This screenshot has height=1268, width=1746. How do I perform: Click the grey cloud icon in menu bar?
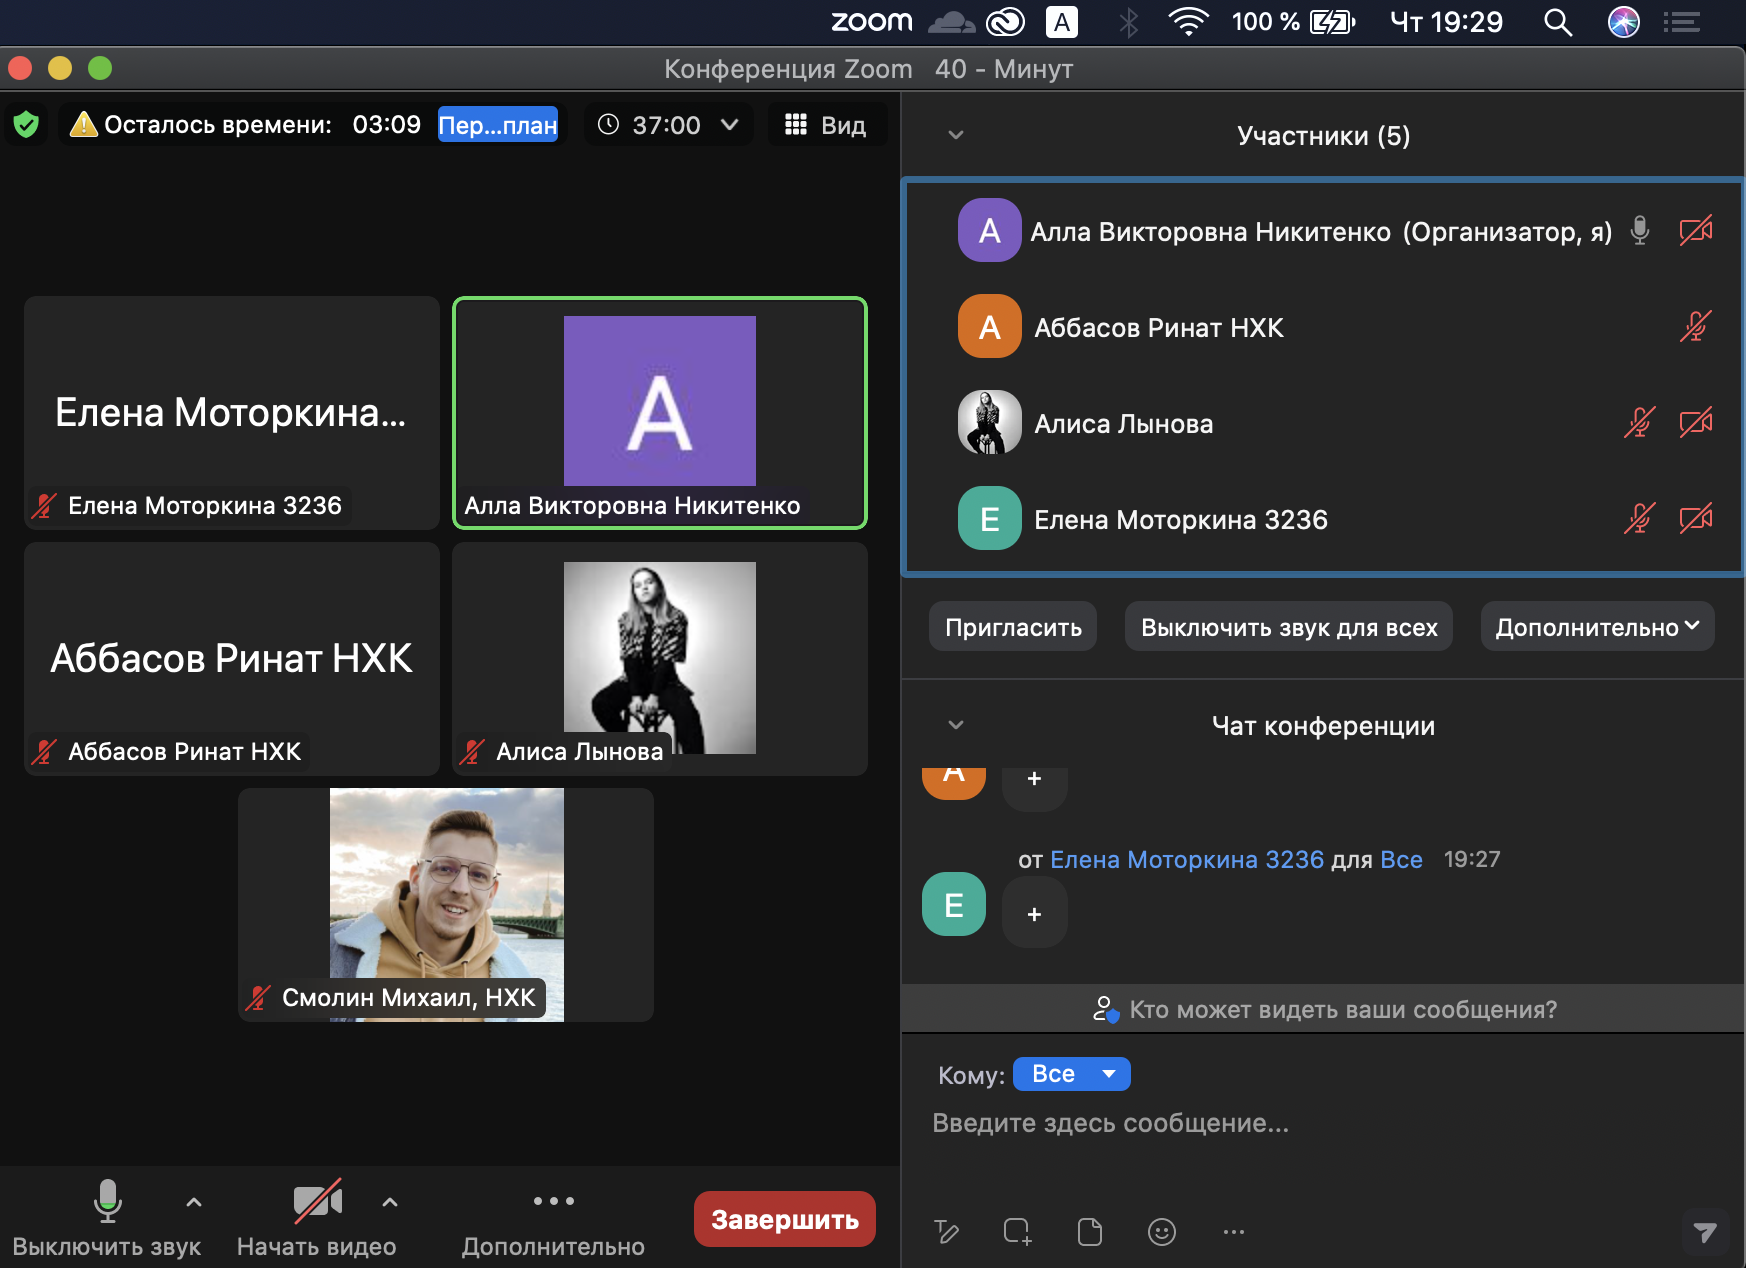point(951,21)
